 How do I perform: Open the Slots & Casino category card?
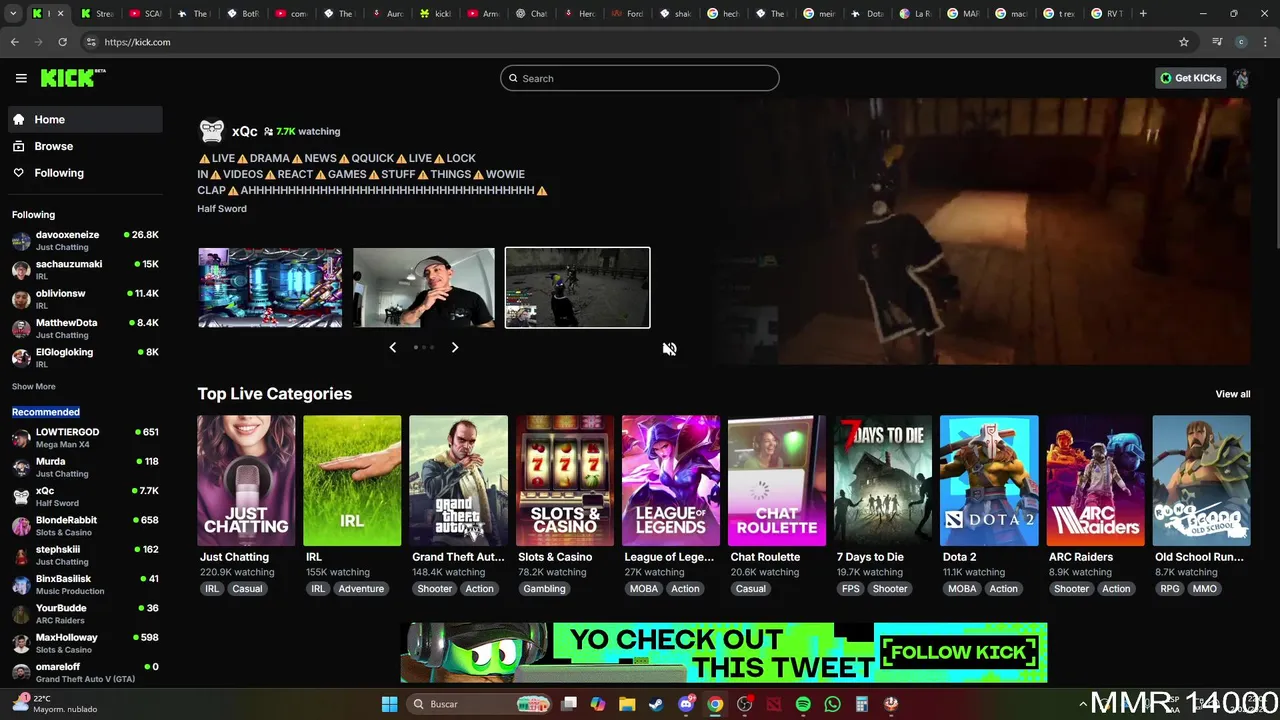tap(564, 481)
